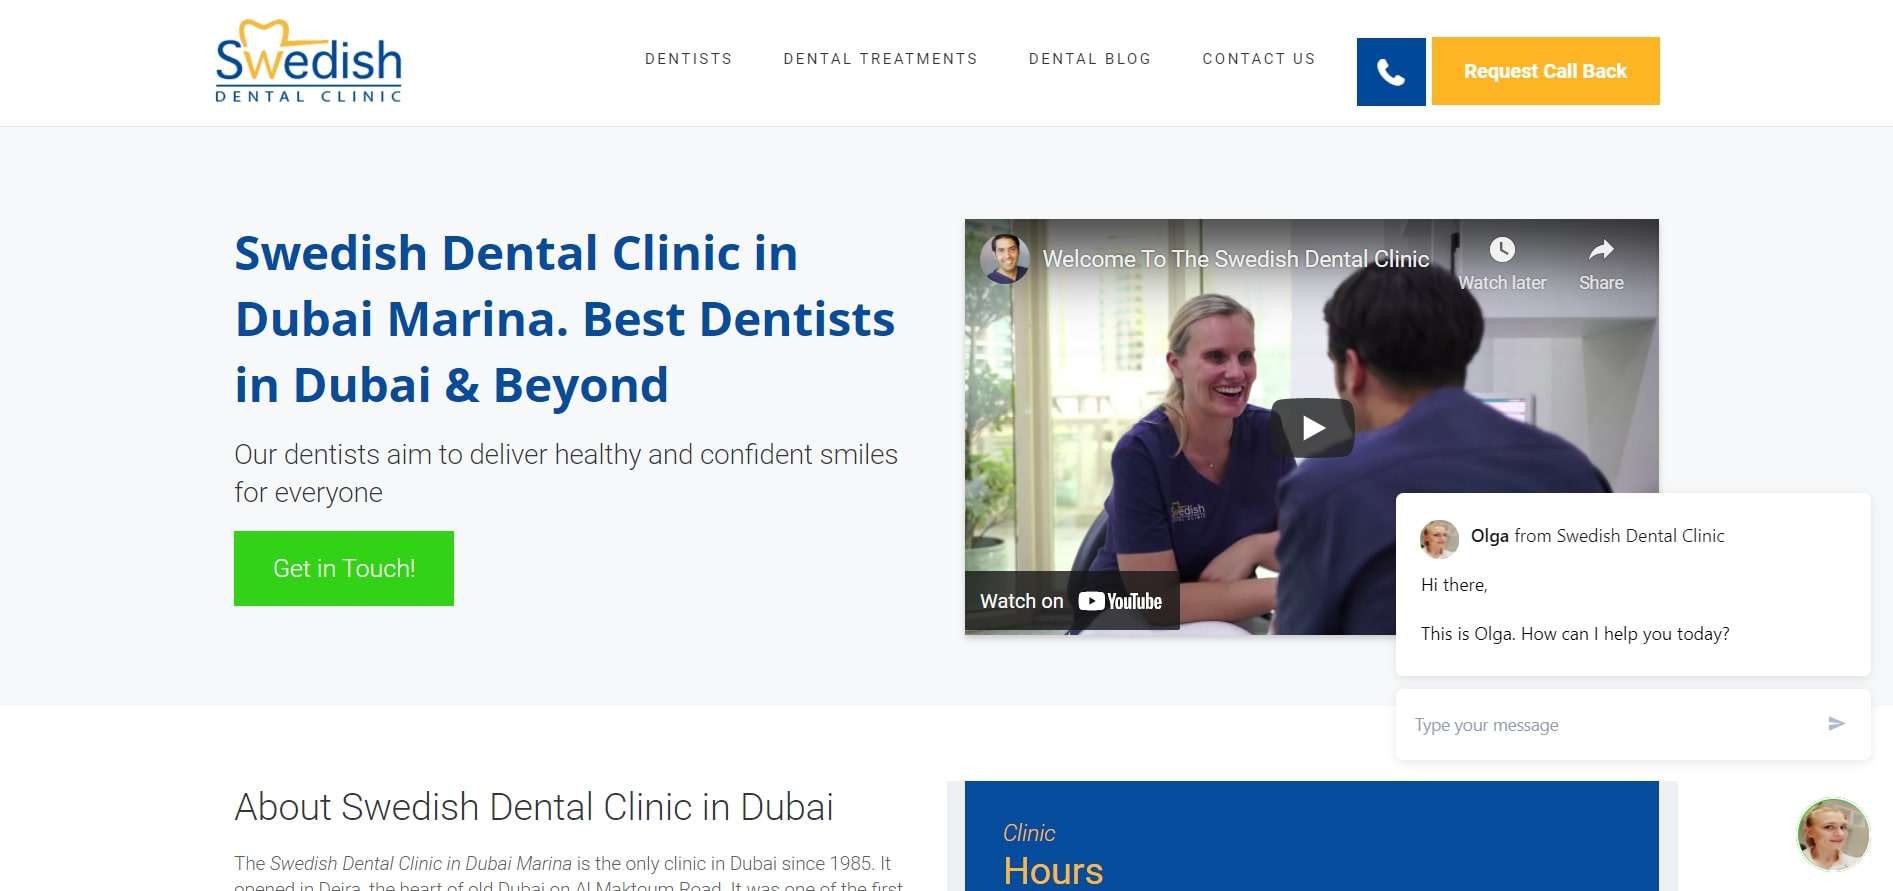The height and width of the screenshot is (891, 1893).
Task: Click the Watch later clock icon
Action: tap(1502, 250)
